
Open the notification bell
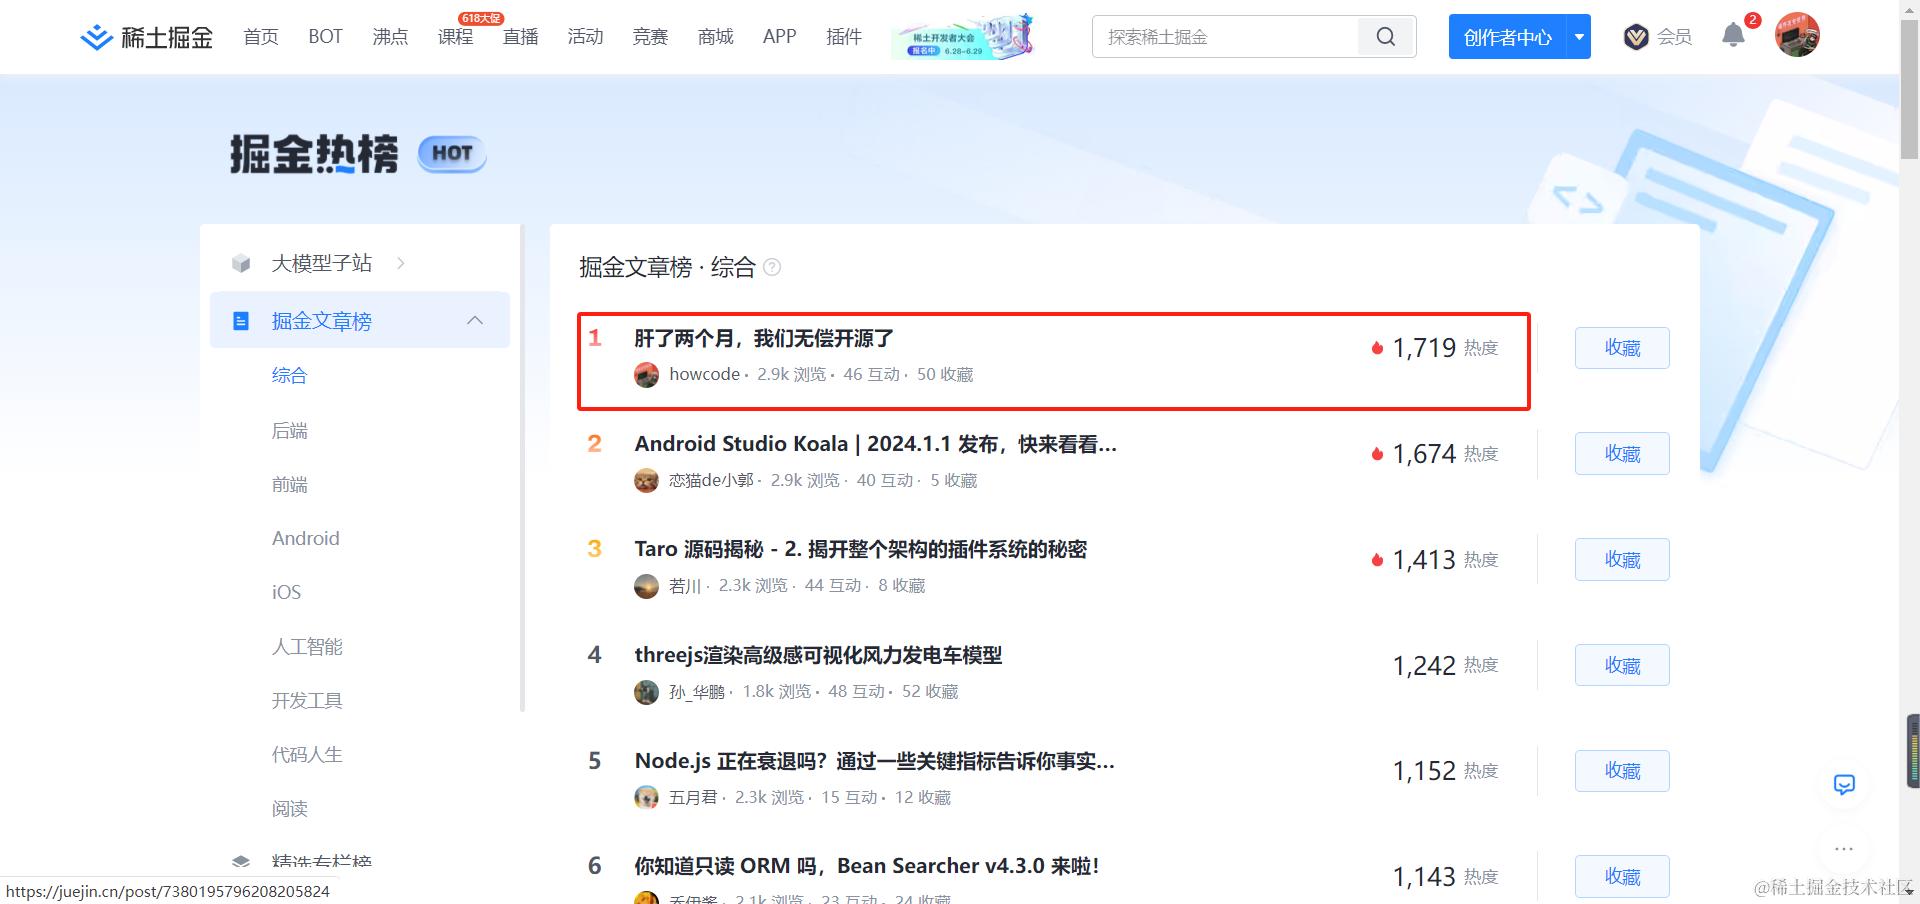[x=1733, y=36]
